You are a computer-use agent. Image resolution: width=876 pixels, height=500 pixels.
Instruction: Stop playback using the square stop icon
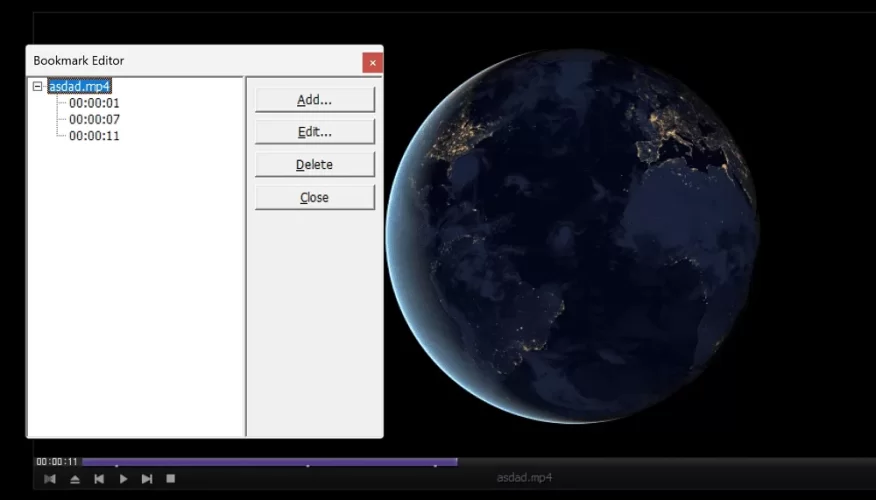tap(171, 479)
